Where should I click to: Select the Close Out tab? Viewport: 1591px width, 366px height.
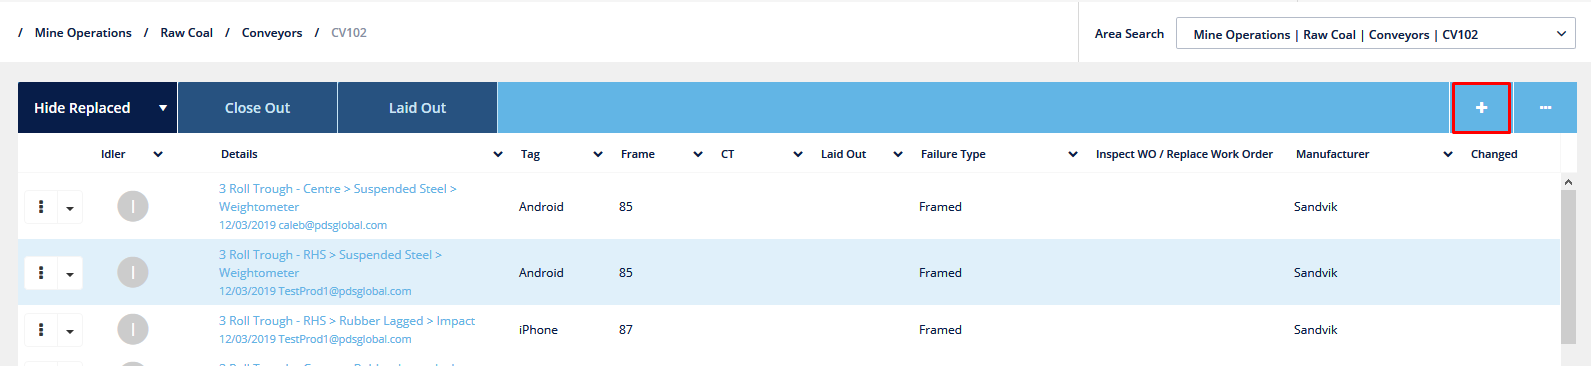tap(257, 108)
